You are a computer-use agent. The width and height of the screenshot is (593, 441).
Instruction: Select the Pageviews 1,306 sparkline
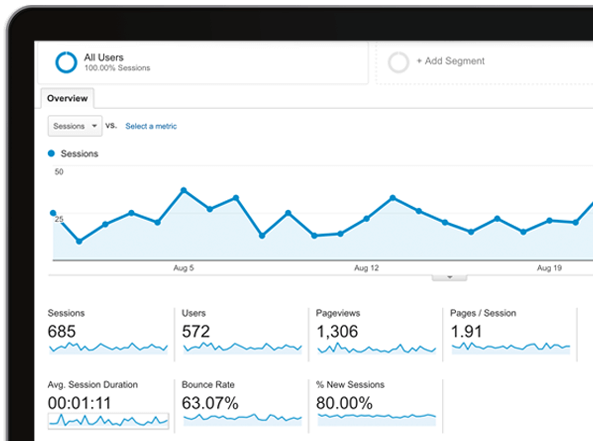coord(377,348)
